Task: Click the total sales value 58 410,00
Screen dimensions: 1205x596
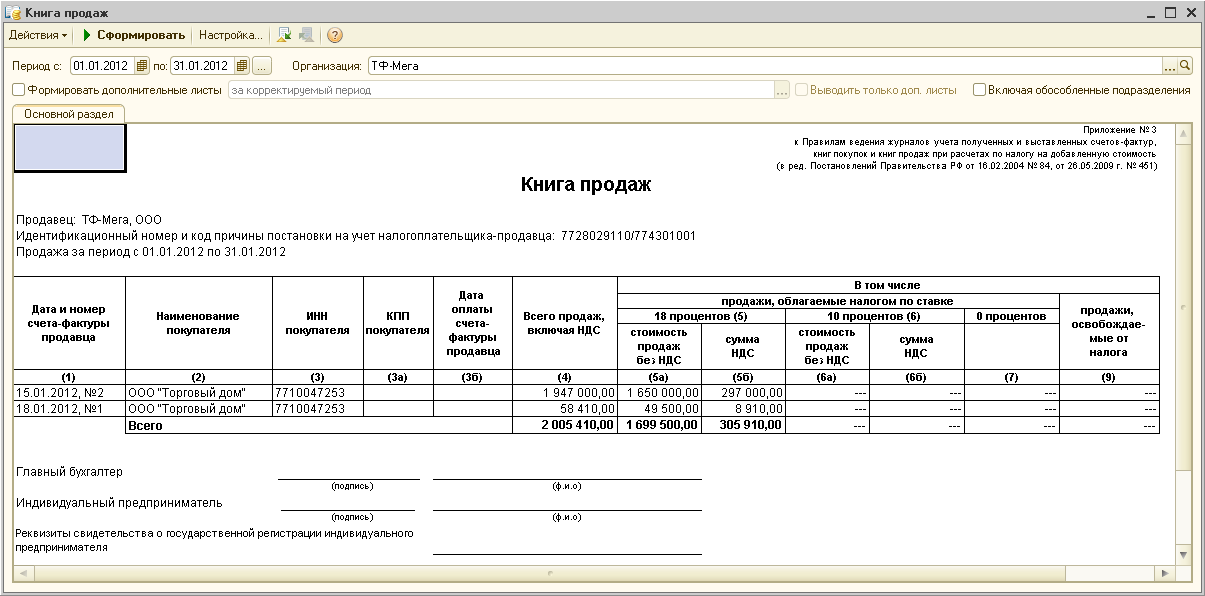Action: [565, 409]
